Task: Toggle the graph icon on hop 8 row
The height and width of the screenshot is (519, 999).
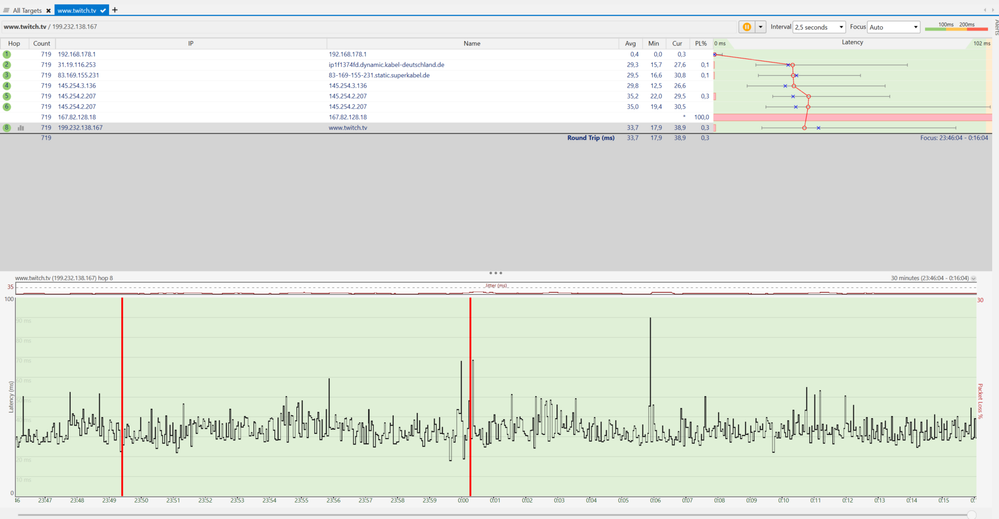Action: [x=21, y=128]
